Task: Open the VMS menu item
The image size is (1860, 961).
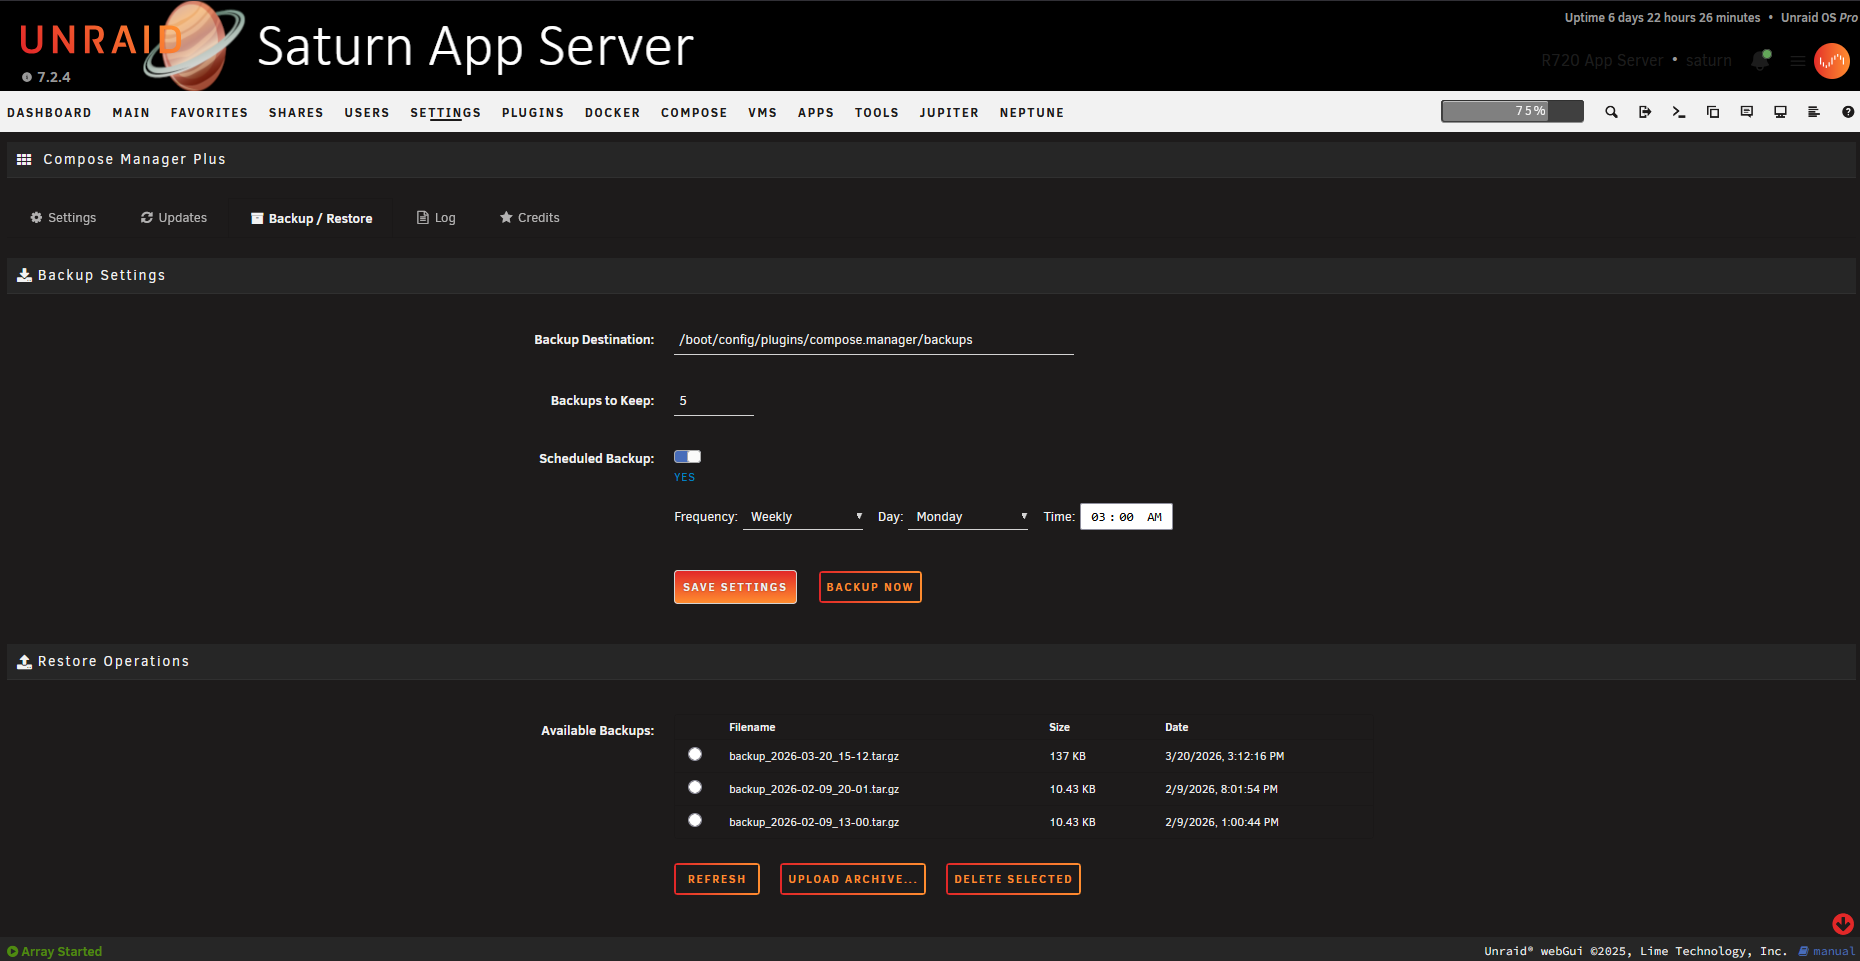Action: 762,113
